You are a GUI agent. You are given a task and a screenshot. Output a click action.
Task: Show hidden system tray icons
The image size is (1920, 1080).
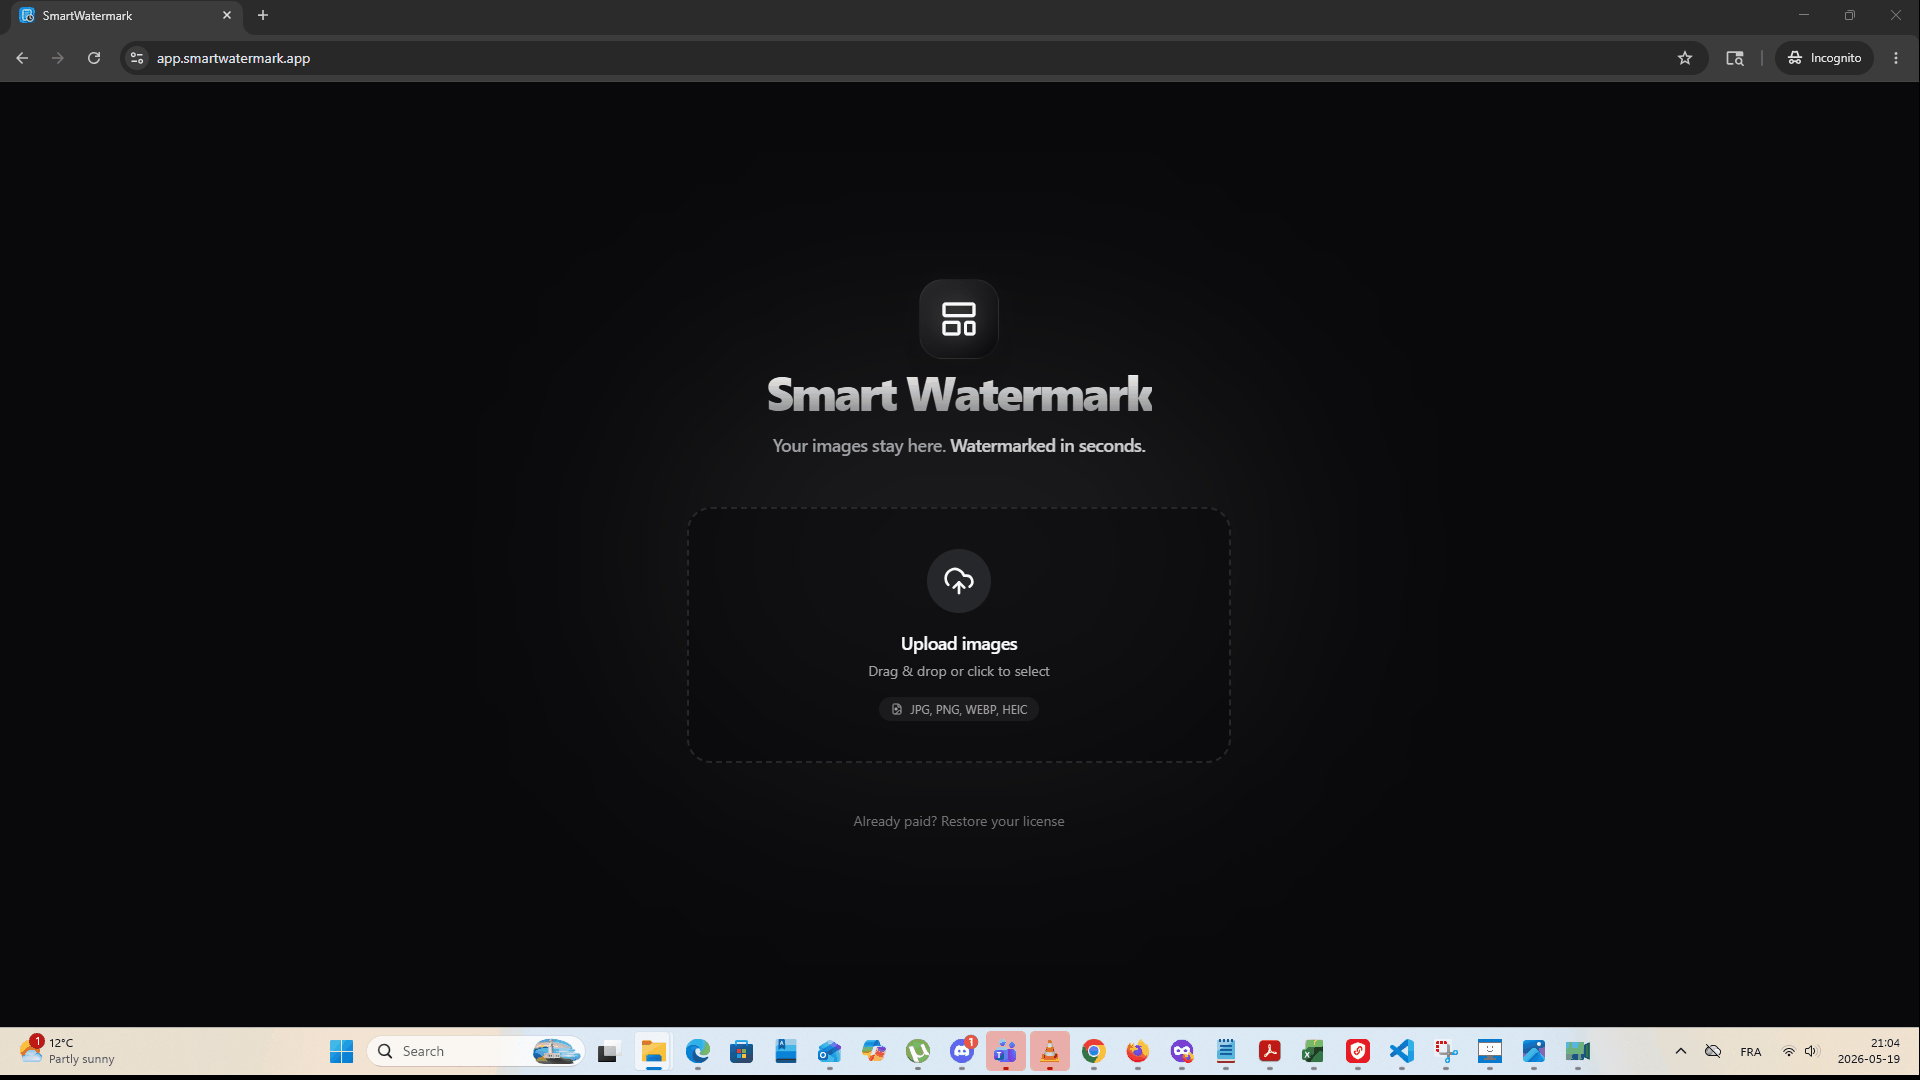click(x=1681, y=1052)
